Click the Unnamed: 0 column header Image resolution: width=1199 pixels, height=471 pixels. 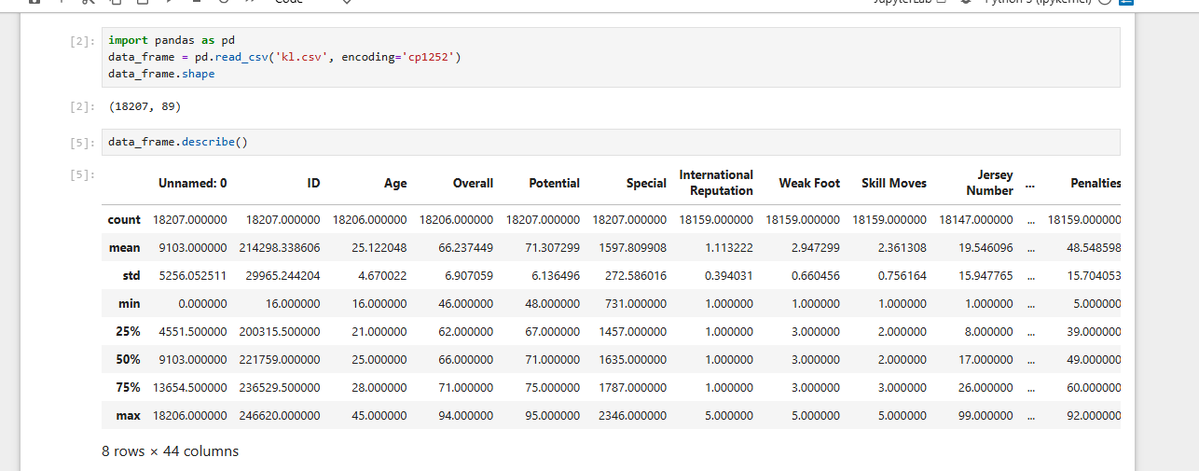[x=192, y=184]
